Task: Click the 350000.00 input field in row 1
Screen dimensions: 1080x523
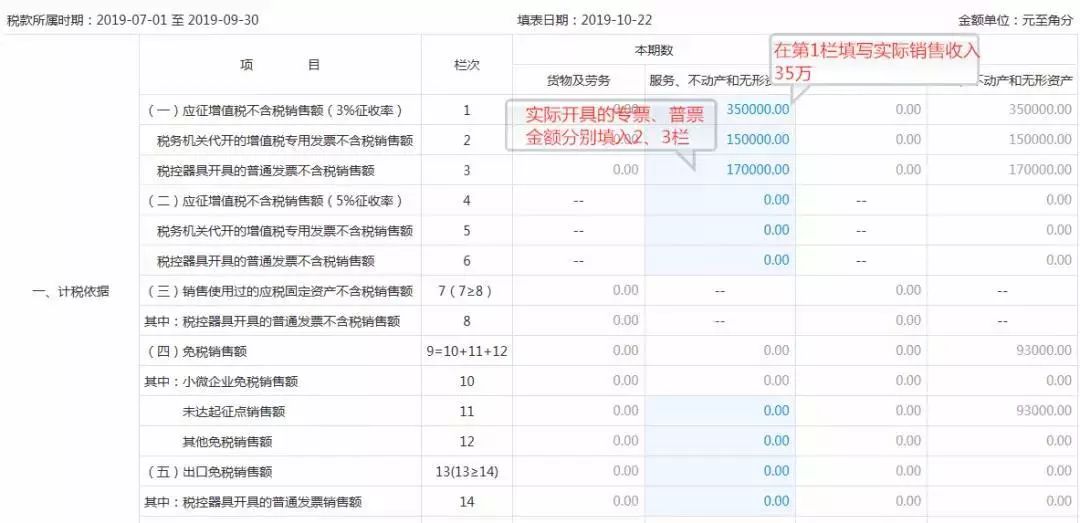Action: (720, 110)
